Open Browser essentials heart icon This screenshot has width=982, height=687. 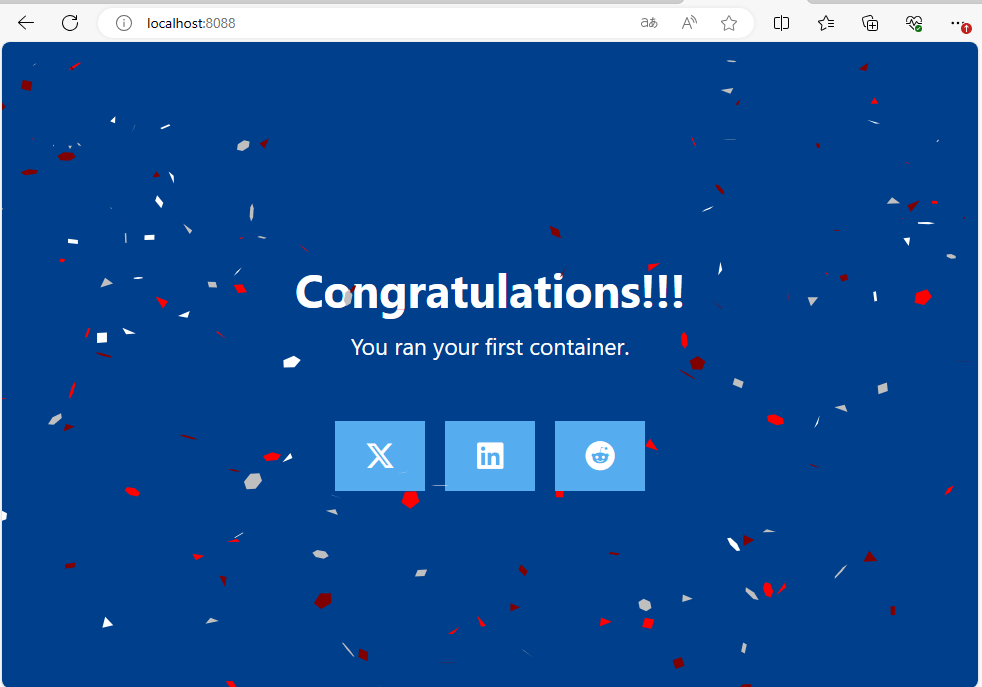pyautogui.click(x=913, y=23)
